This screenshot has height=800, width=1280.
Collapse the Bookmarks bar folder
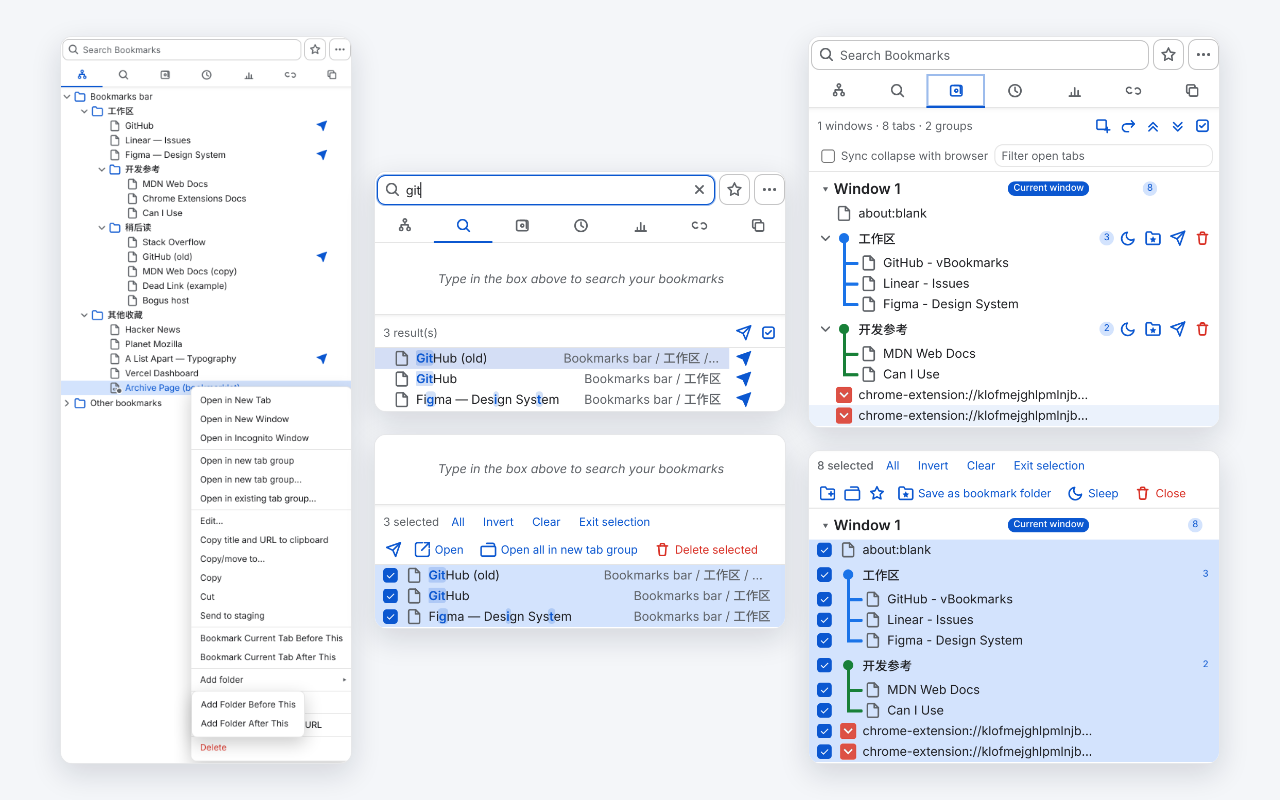[67, 97]
